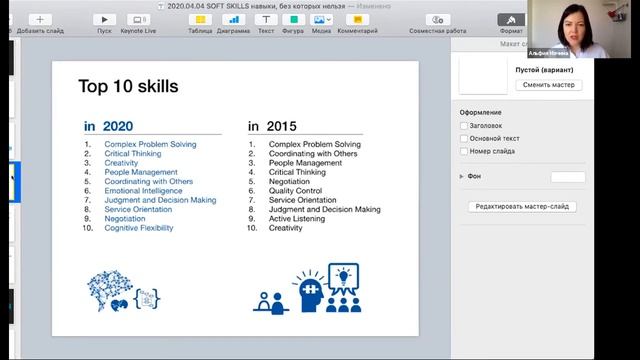This screenshot has height=360, width=640.
Task: Start the slideshow with Пуск play button
Action: click(x=104, y=20)
